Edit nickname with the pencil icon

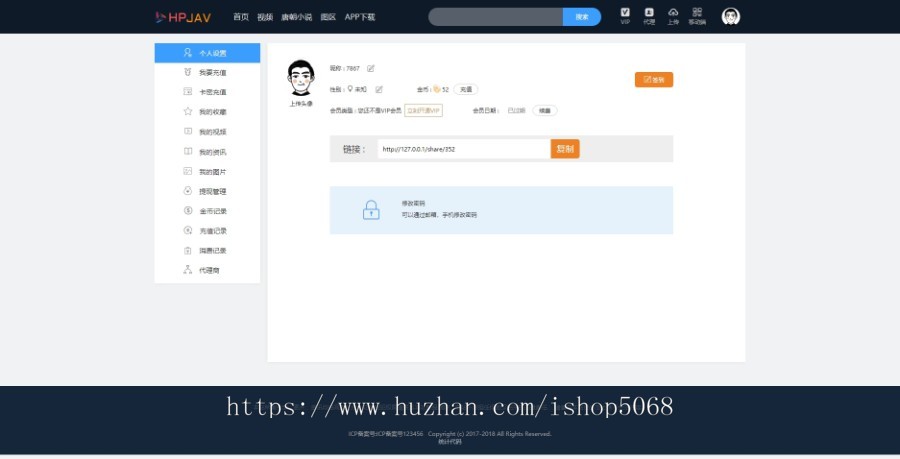pyautogui.click(x=371, y=68)
